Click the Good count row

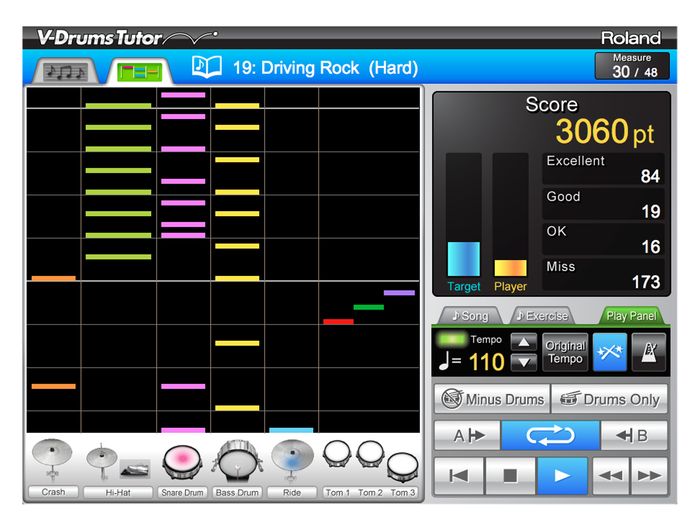[603, 204]
